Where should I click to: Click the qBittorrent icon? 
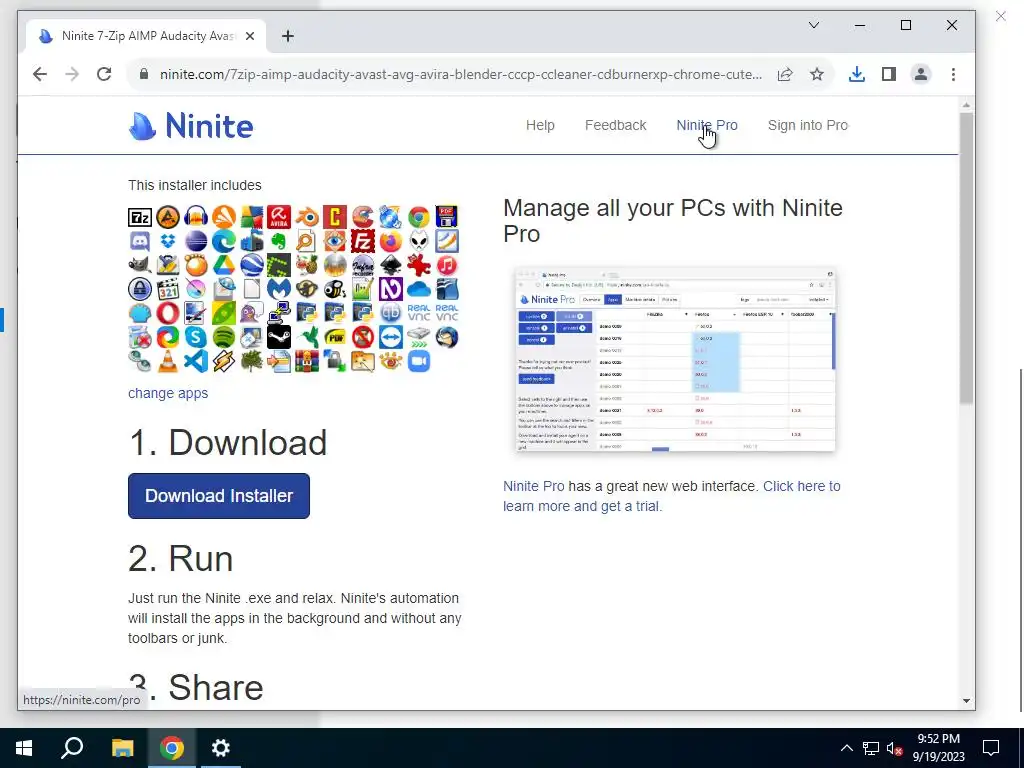click(391, 313)
